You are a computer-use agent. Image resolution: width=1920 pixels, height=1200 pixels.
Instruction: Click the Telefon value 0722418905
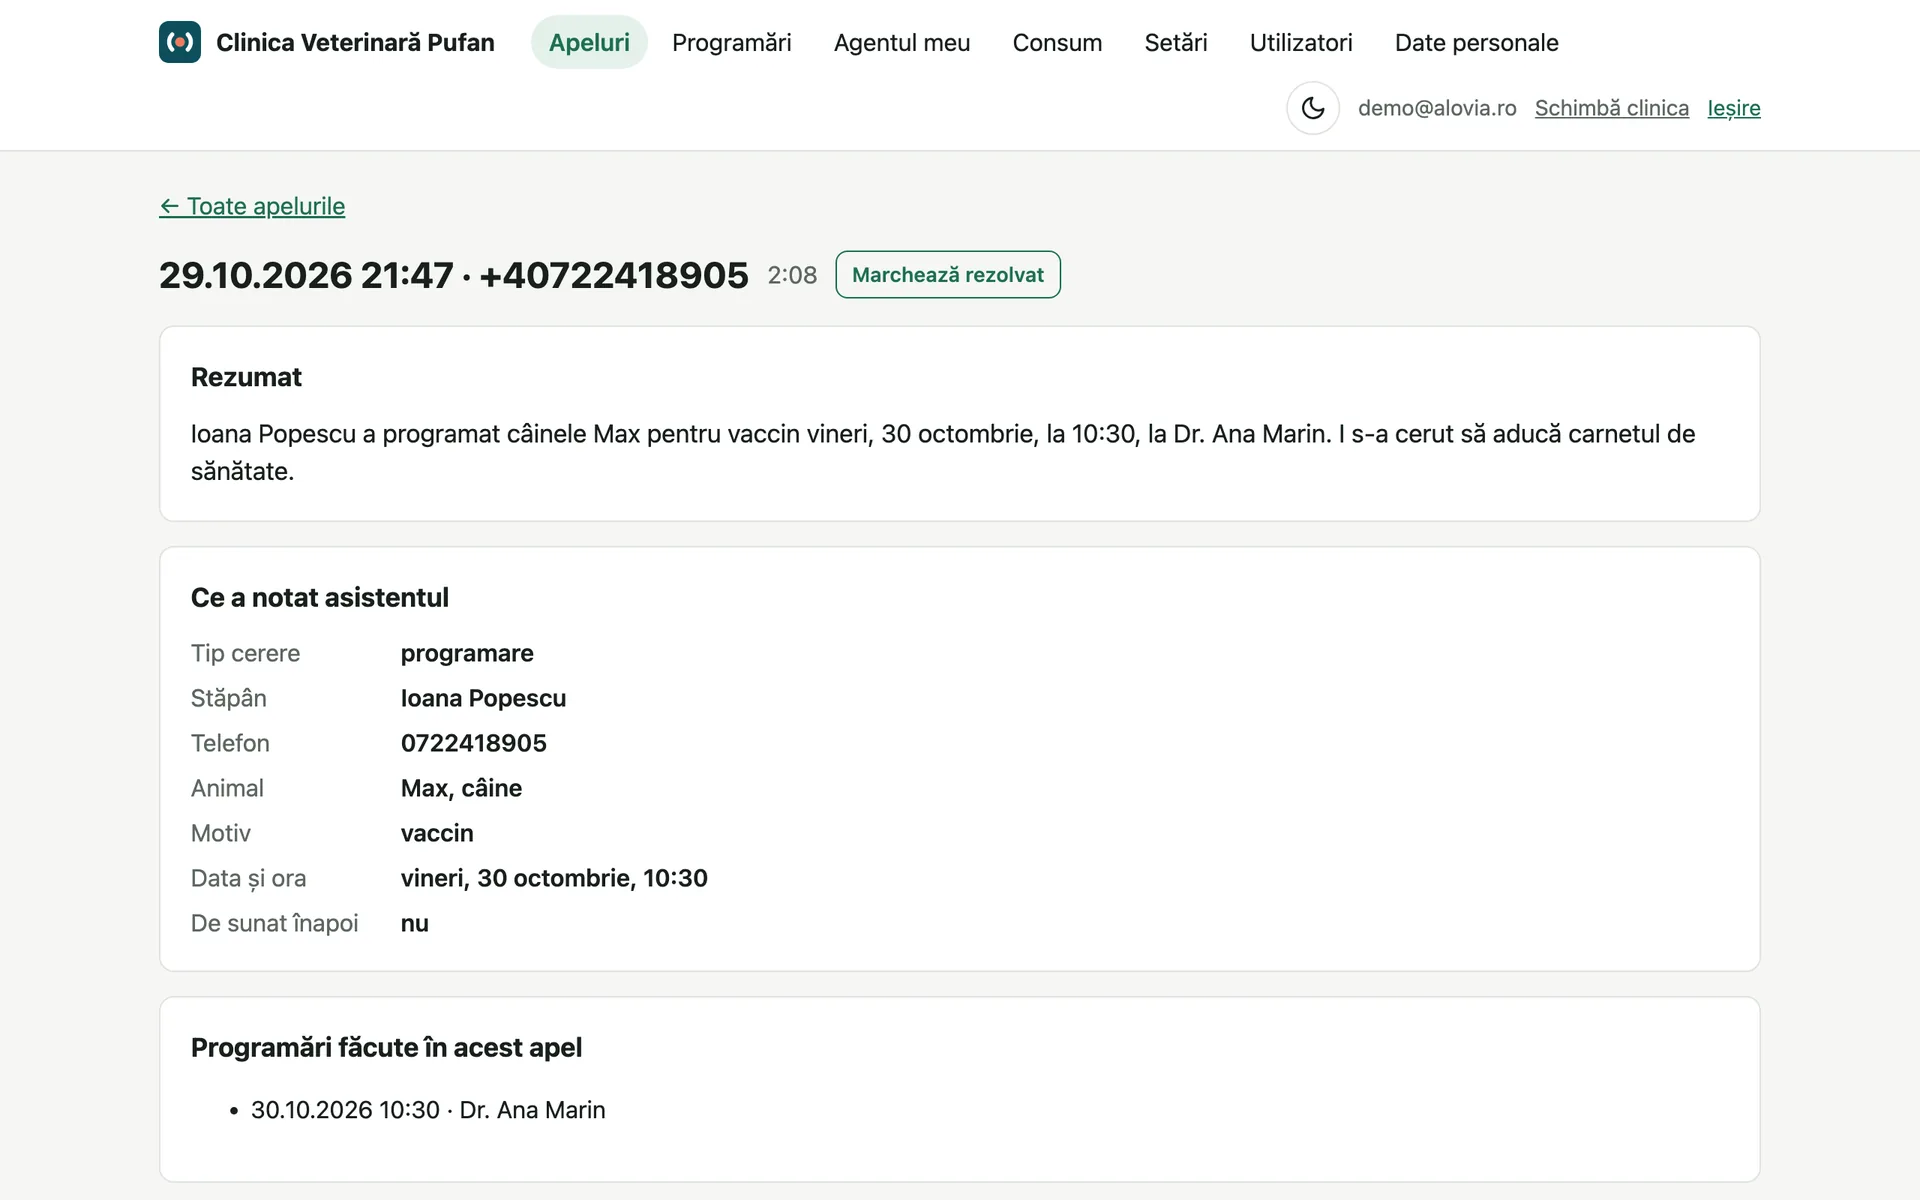pyautogui.click(x=474, y=743)
